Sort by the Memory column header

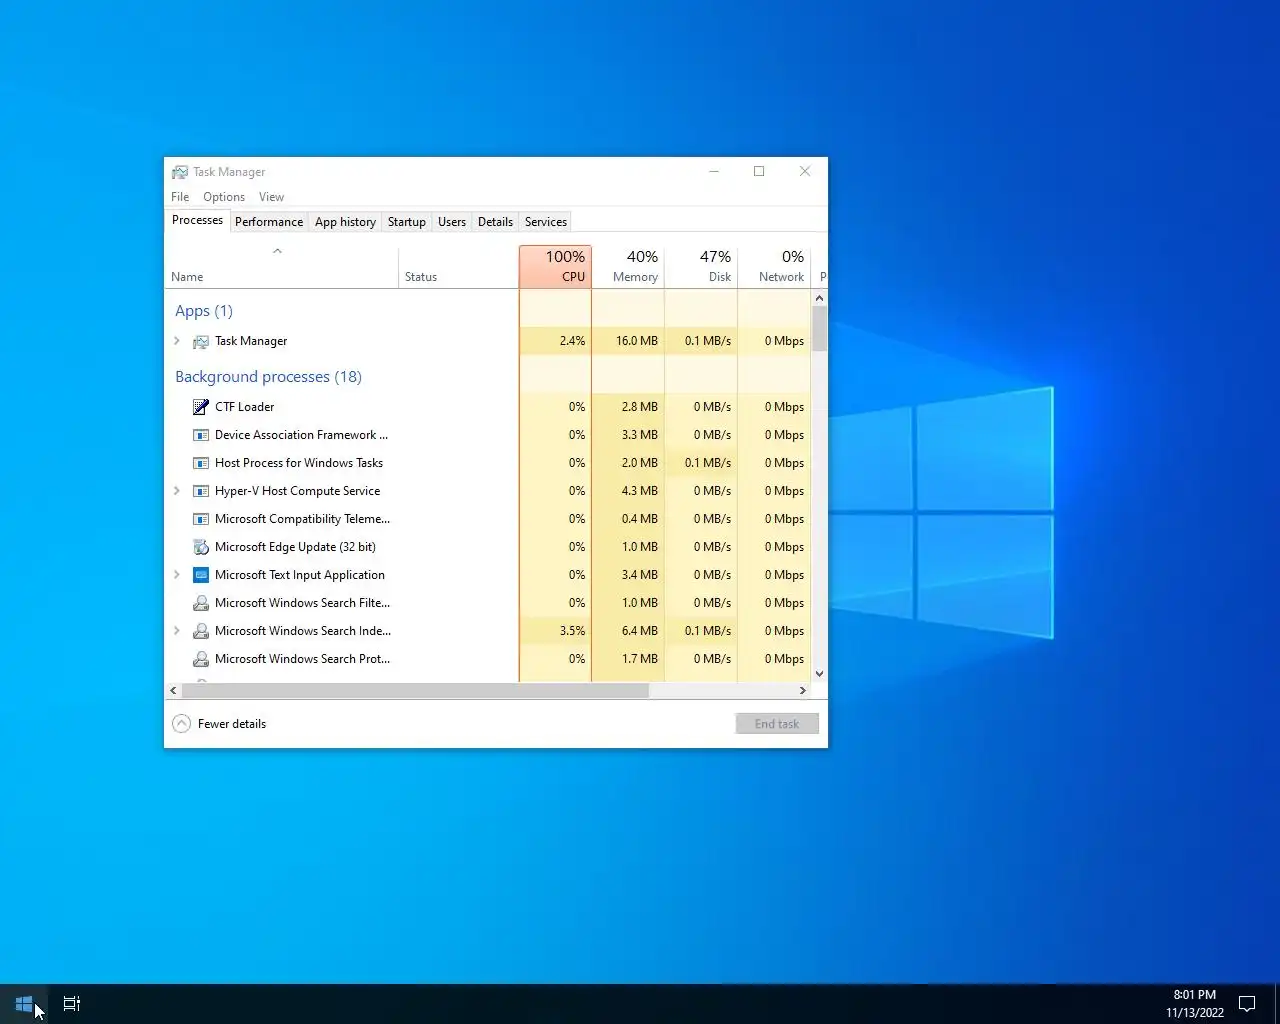[628, 267]
